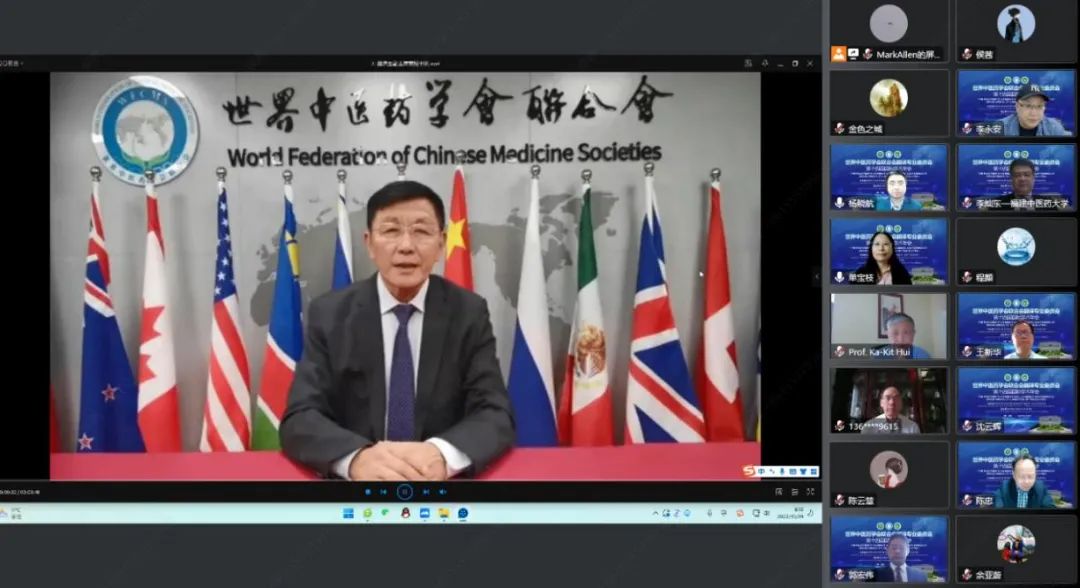The height and width of the screenshot is (588, 1080).
Task: Enter fullscreen mode in the video player
Action: pos(810,492)
